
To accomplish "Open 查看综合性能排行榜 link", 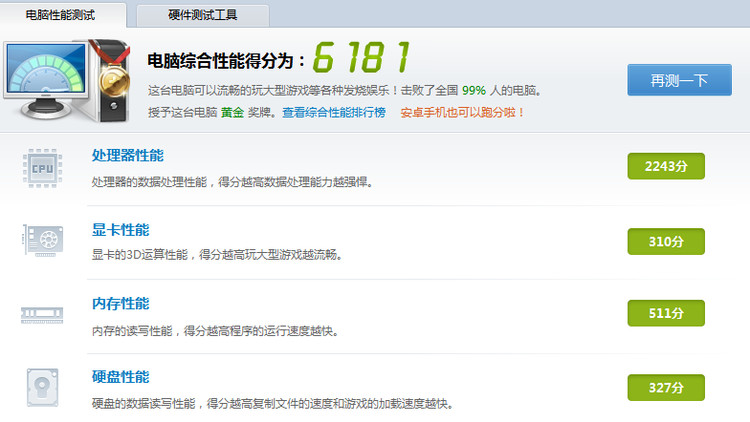I will [x=334, y=112].
